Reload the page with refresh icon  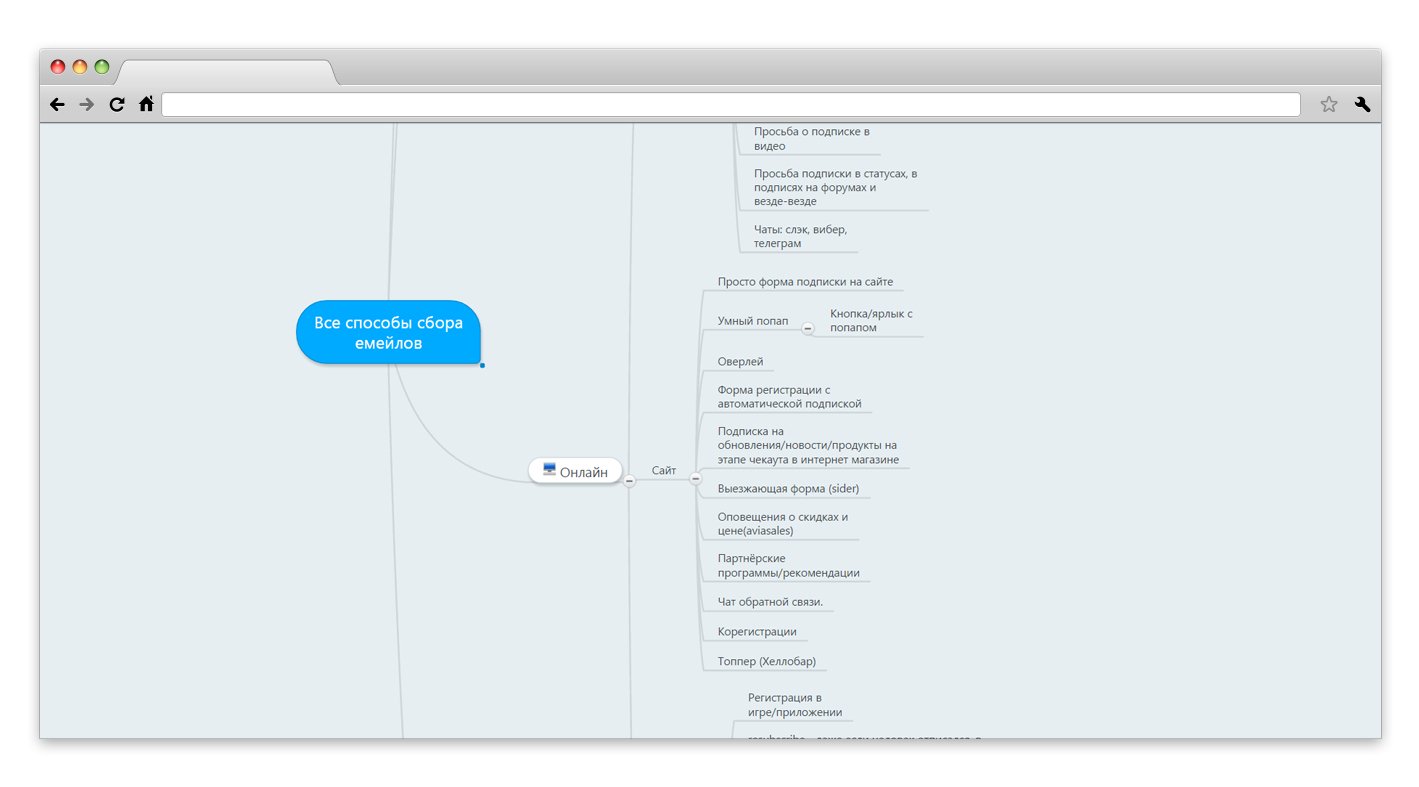117,104
